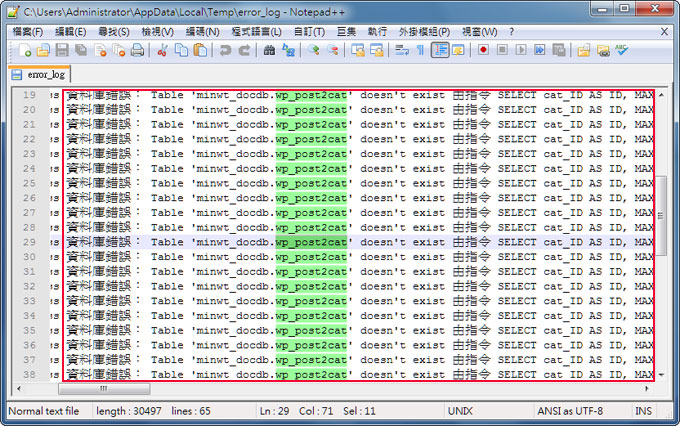The image size is (680, 426).
Task: Open the ? help menu
Action: coord(511,32)
